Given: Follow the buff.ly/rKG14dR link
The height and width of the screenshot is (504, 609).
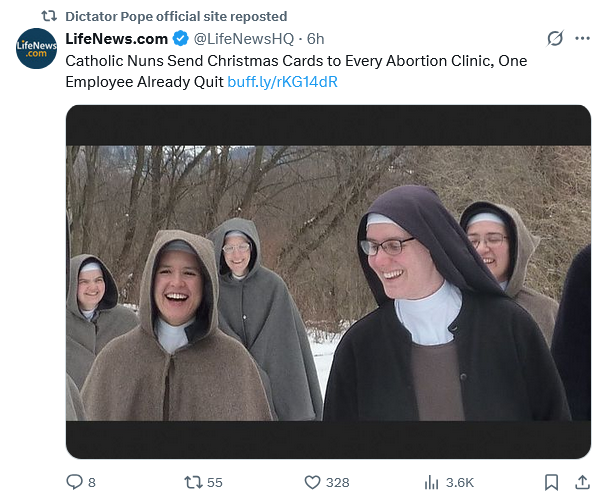Looking at the screenshot, I should pos(282,81).
